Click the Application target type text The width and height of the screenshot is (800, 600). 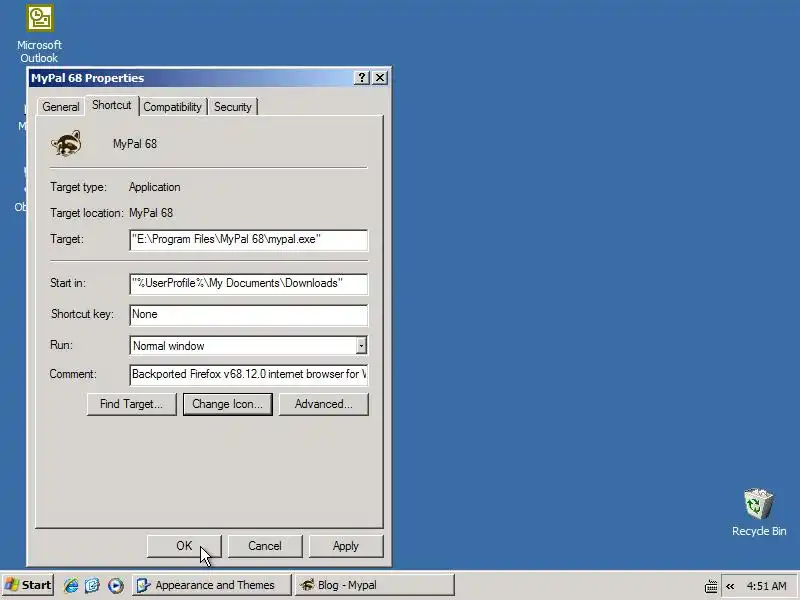tap(155, 187)
